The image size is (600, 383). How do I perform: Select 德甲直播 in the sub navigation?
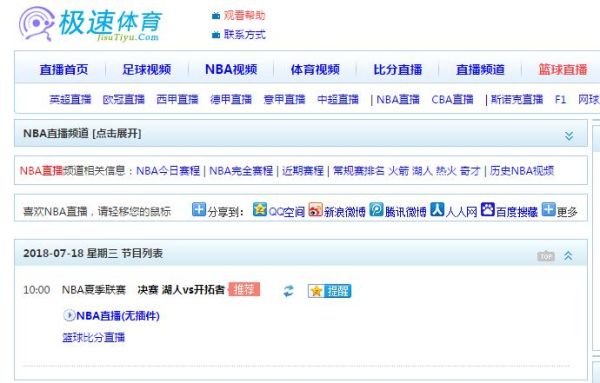click(231, 99)
